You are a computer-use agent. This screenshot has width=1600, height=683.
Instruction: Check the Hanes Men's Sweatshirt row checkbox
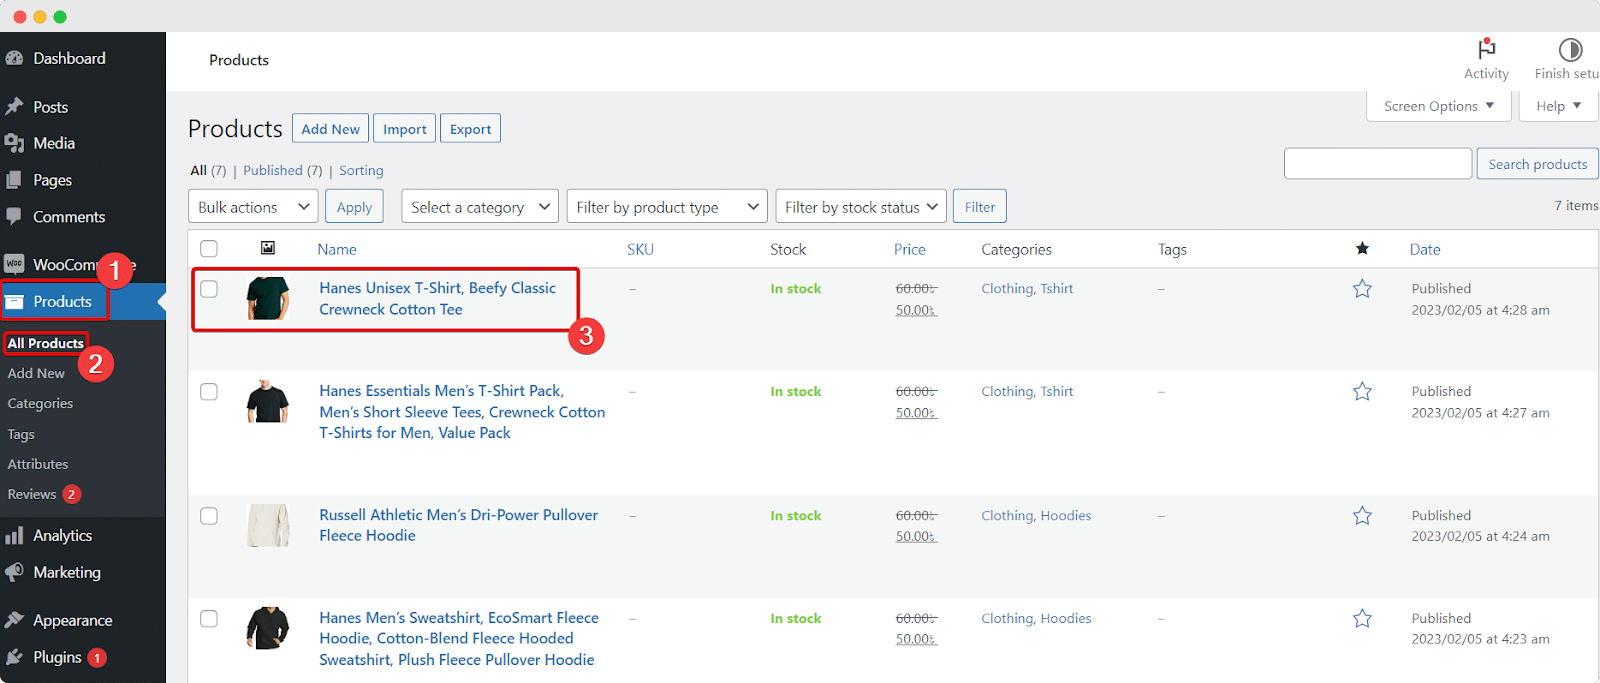pyautogui.click(x=209, y=619)
